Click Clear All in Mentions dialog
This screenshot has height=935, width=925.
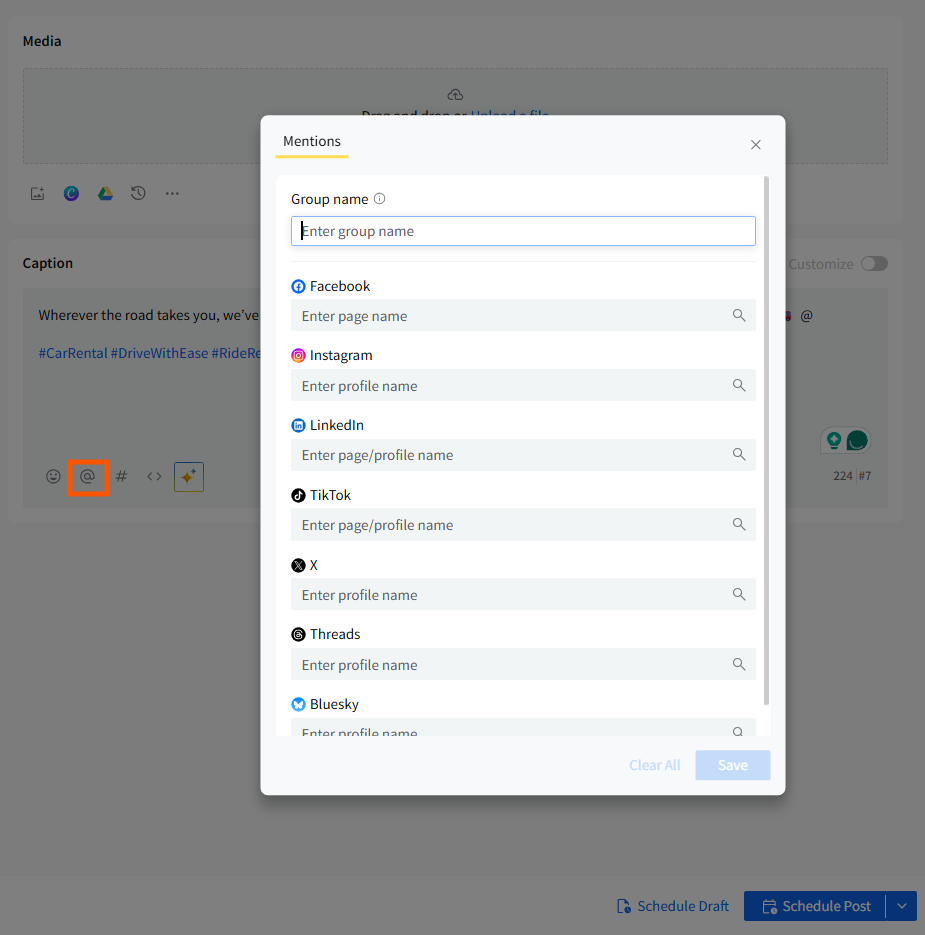(654, 765)
